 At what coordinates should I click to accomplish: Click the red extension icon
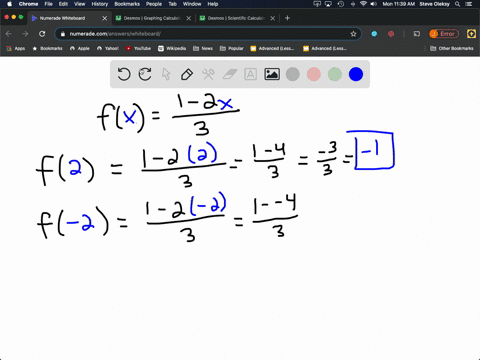pos(391,34)
